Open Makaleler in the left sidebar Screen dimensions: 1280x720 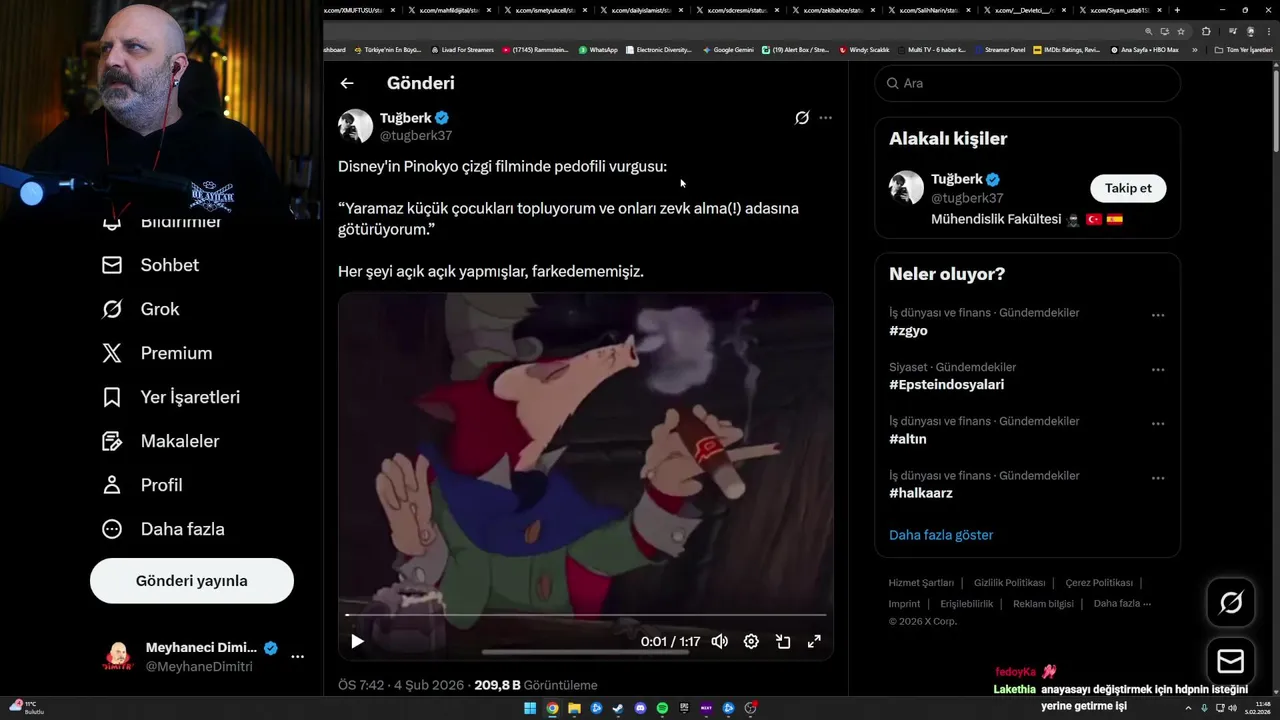point(161,441)
